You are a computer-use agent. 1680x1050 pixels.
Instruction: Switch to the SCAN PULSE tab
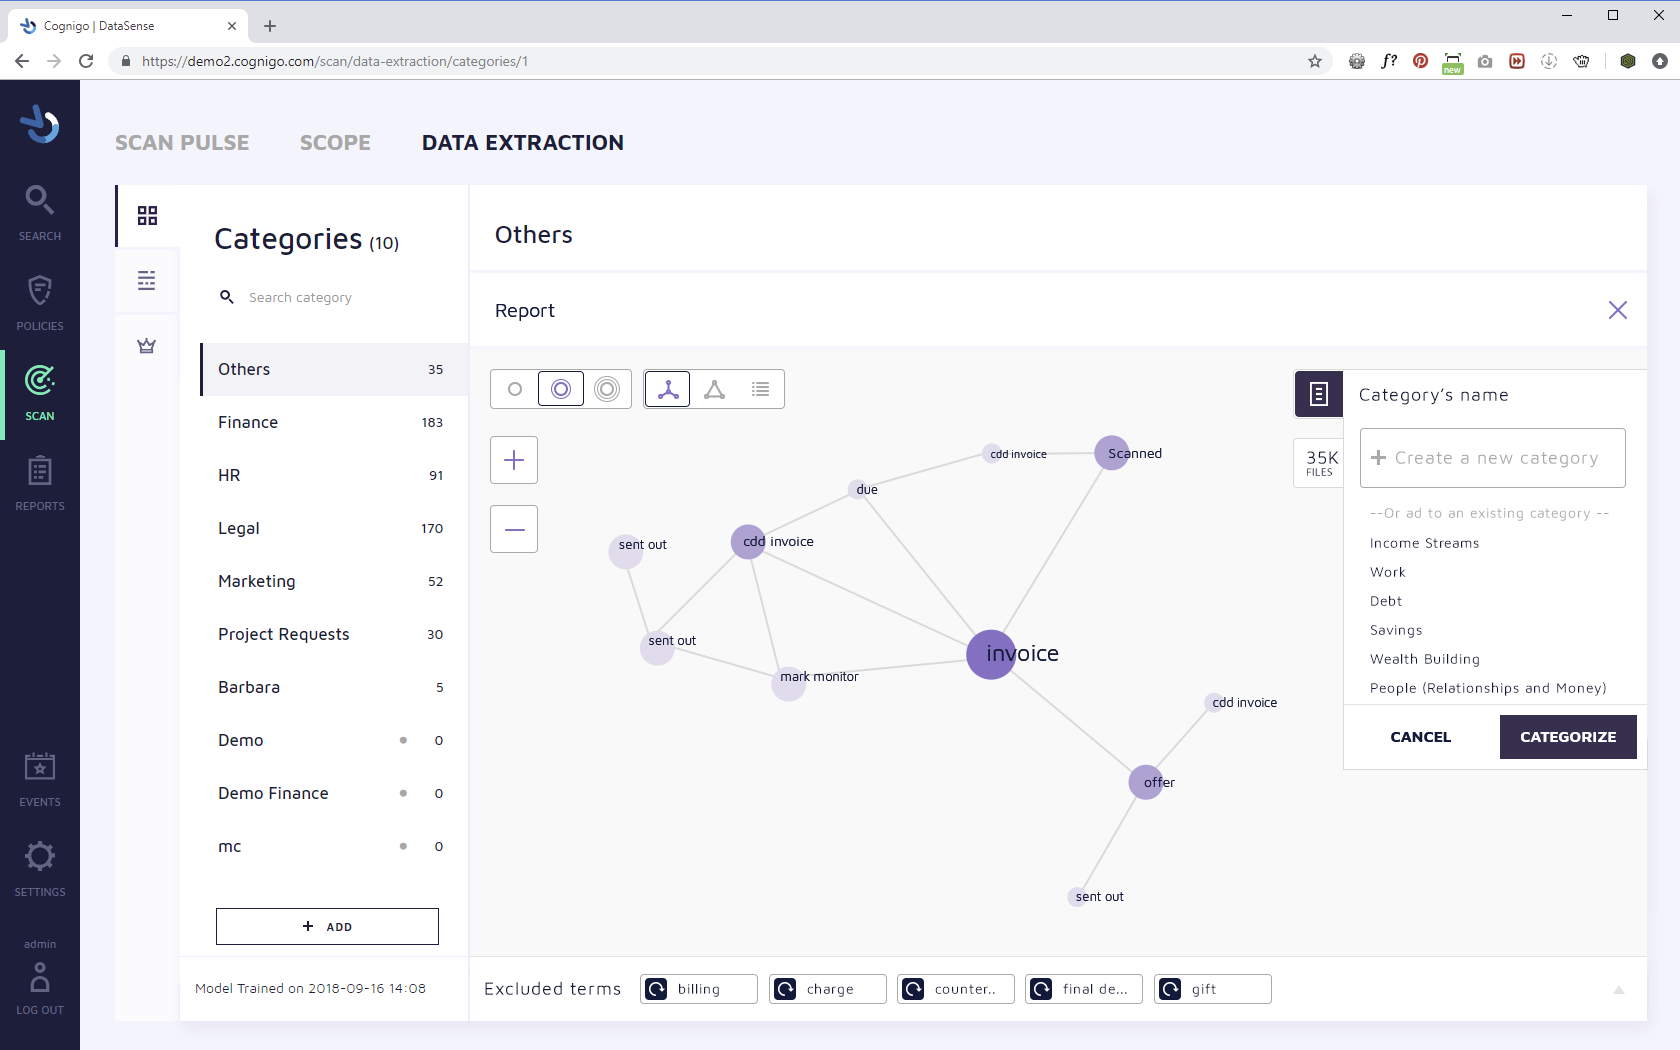(182, 143)
